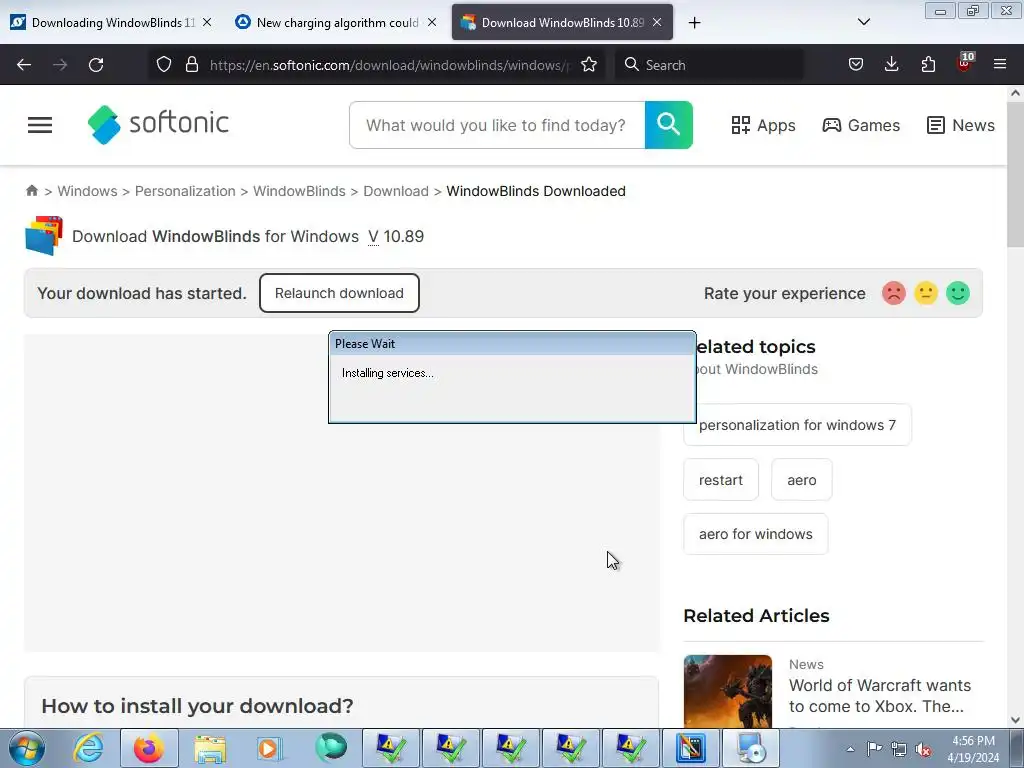The width and height of the screenshot is (1024, 768).
Task: Open Windows Explorer from the taskbar
Action: point(210,748)
